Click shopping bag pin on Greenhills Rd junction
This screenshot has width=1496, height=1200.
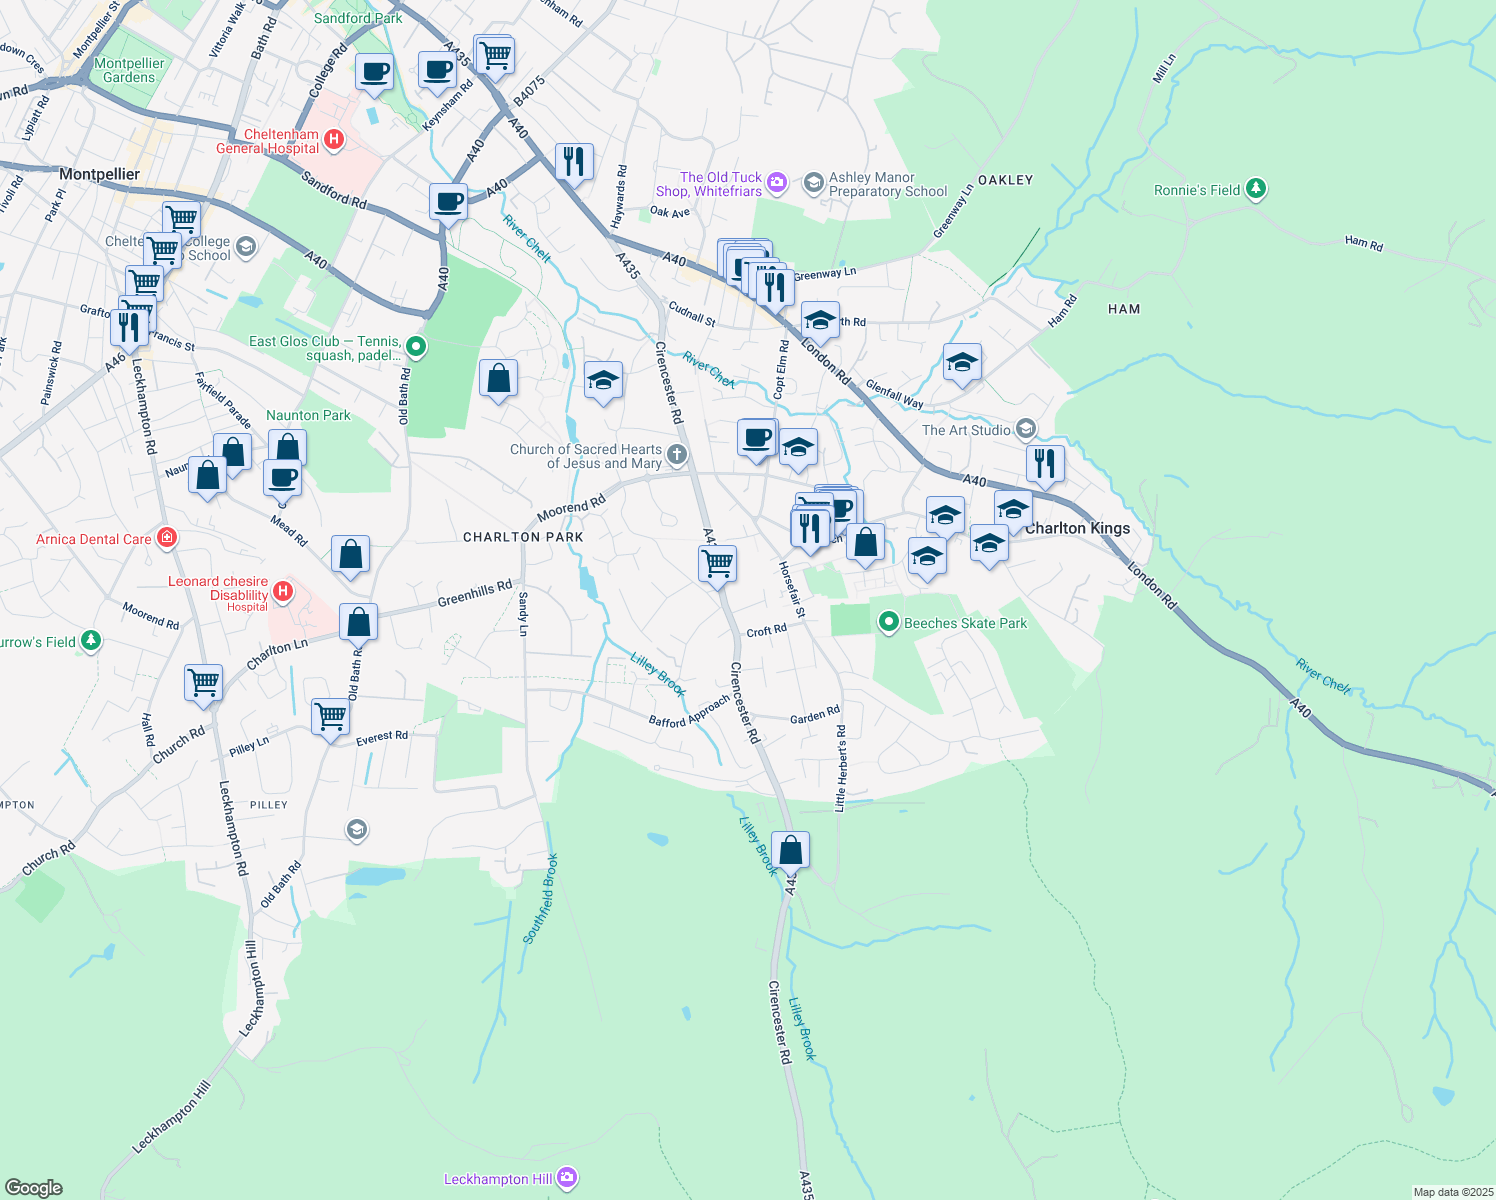tap(358, 622)
